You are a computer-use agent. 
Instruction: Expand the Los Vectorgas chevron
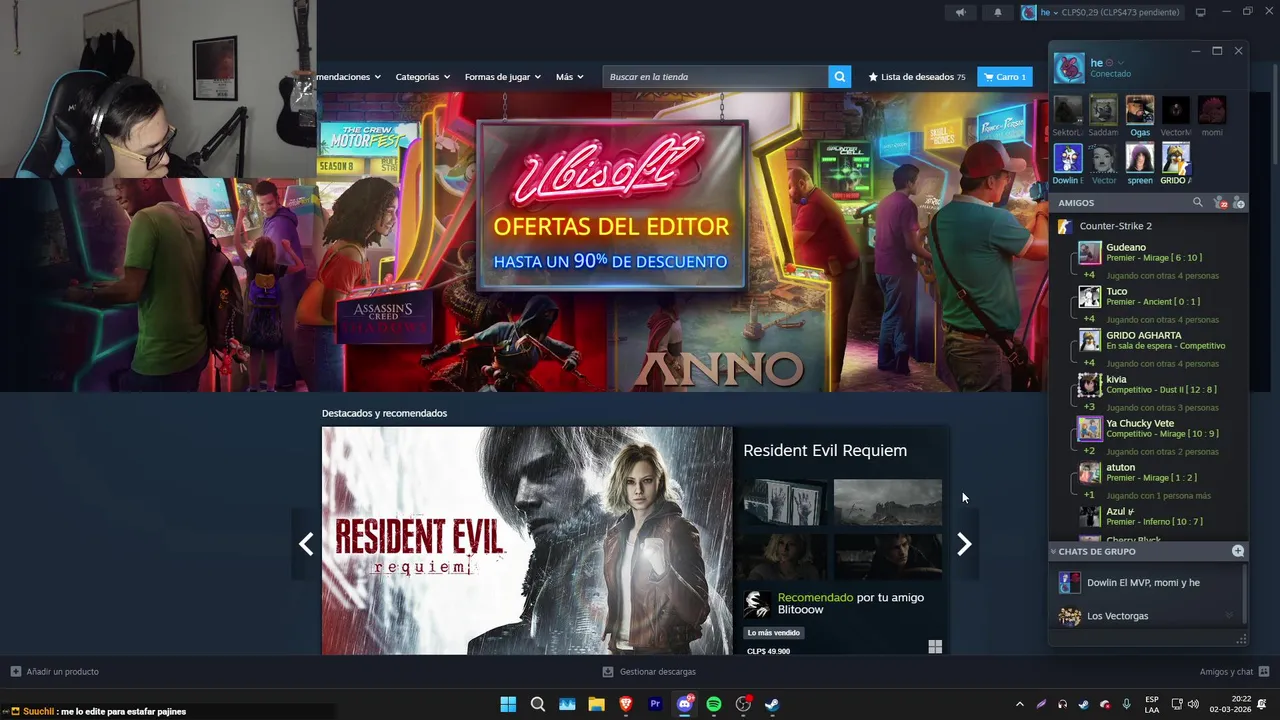point(1229,616)
